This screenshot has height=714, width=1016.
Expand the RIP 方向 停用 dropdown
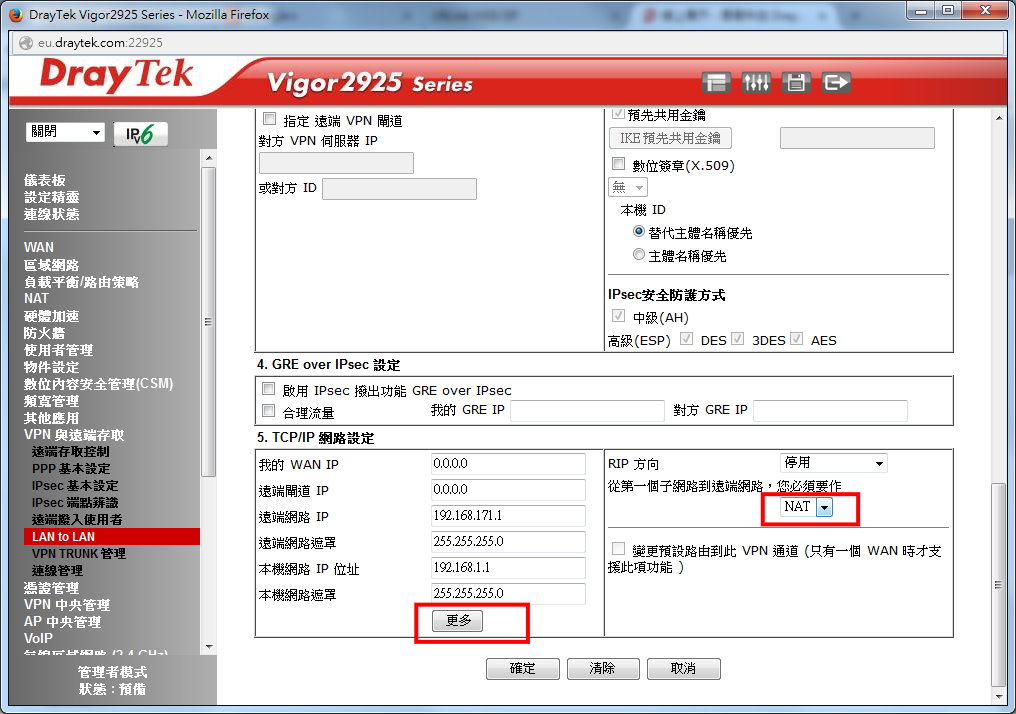pyautogui.click(x=834, y=463)
